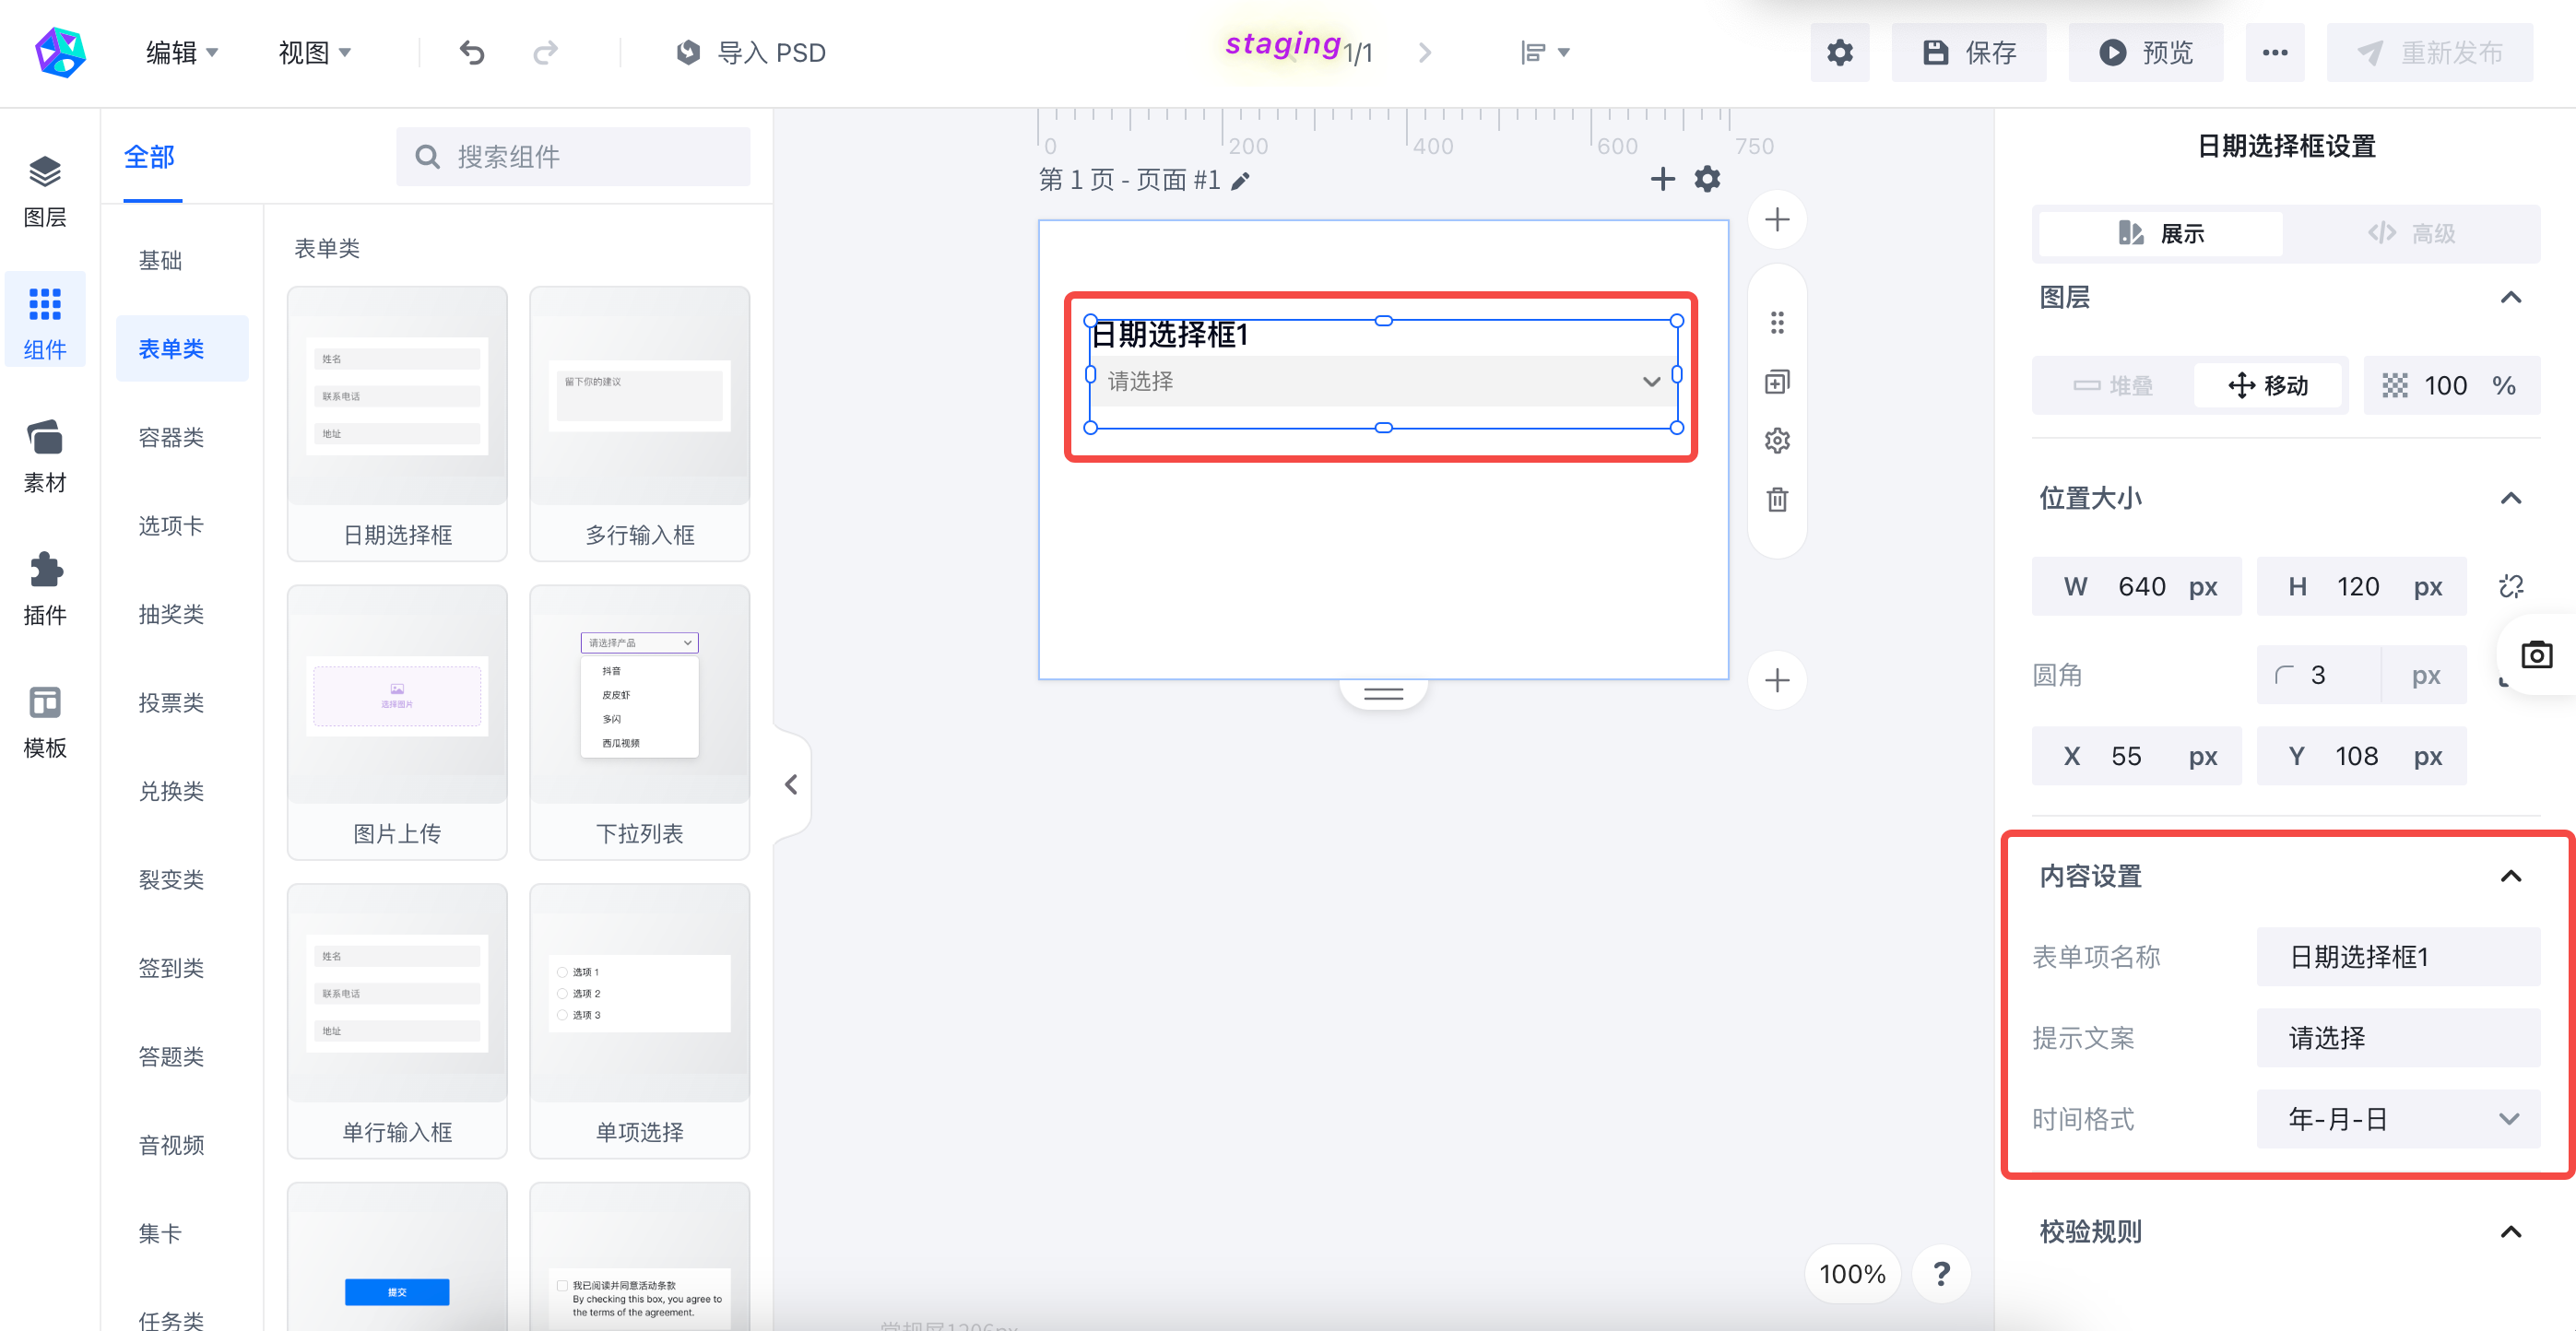Collapse the component panel with left chevron
The height and width of the screenshot is (1331, 2576).
pyautogui.click(x=791, y=784)
